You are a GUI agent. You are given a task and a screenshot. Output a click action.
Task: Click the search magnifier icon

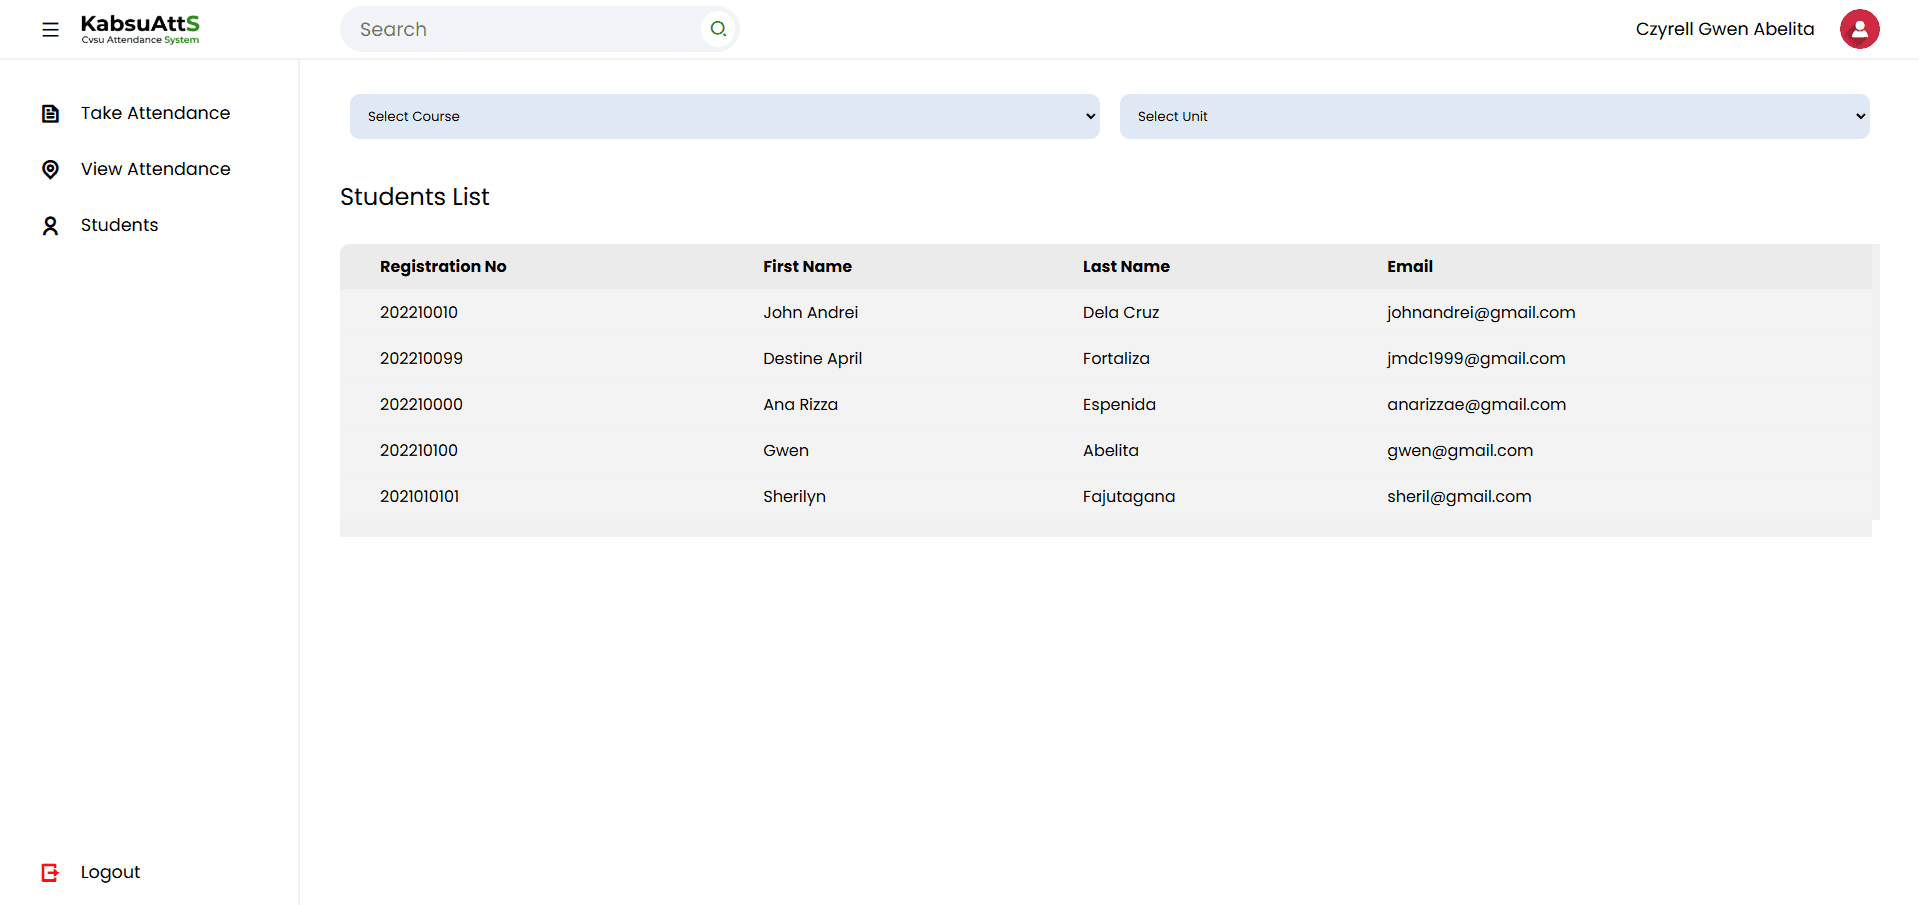click(718, 29)
